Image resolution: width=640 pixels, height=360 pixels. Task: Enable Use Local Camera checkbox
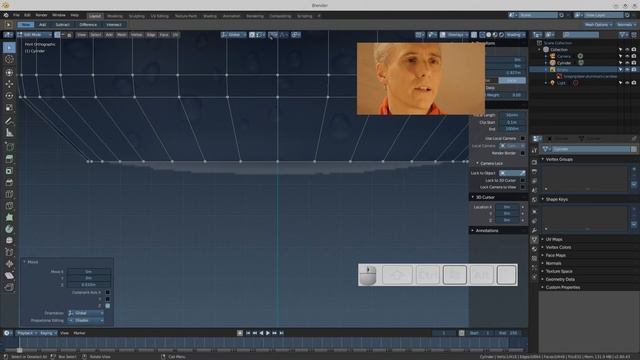pyautogui.click(x=522, y=138)
